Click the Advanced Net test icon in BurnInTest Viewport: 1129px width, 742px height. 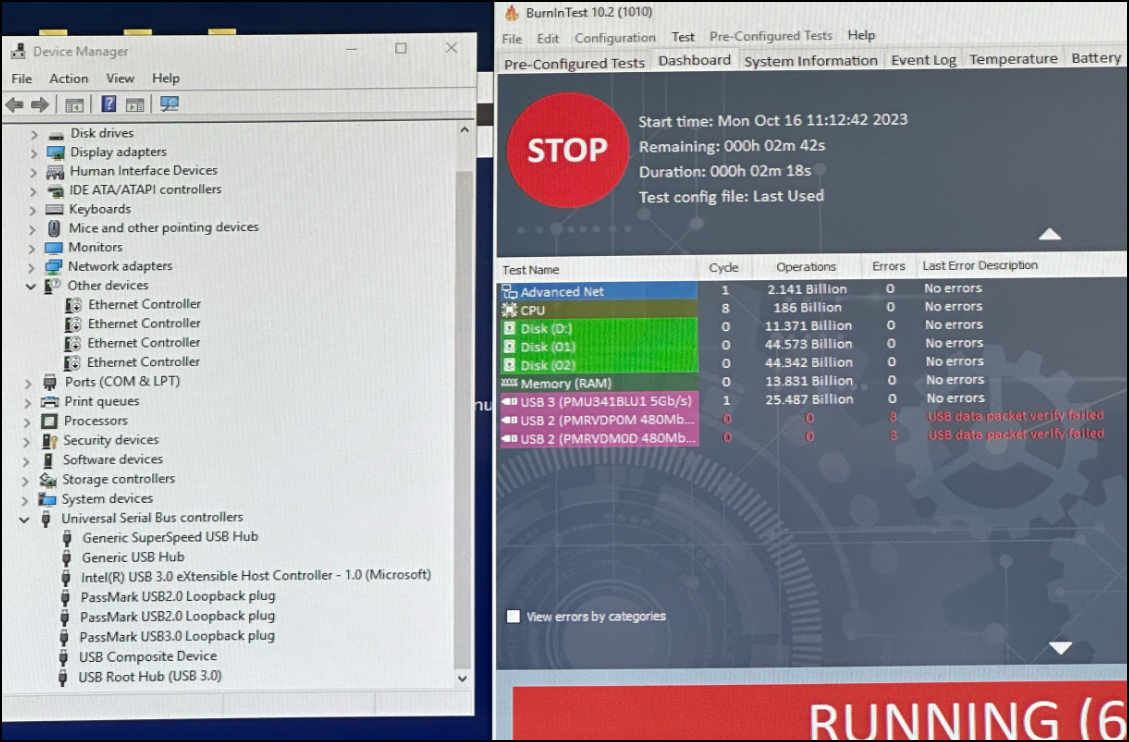[510, 291]
